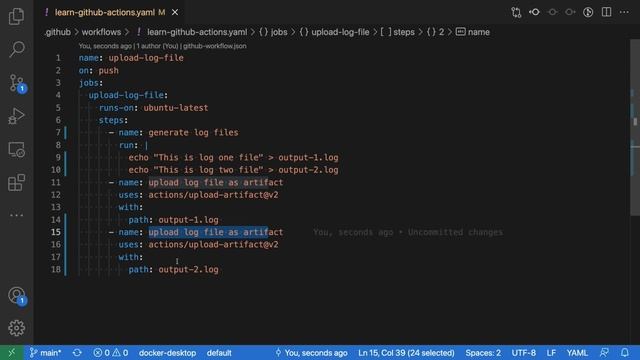640x360 pixels.
Task: Click 'ubuntu-latest' text on line 5
Action: pos(176,108)
